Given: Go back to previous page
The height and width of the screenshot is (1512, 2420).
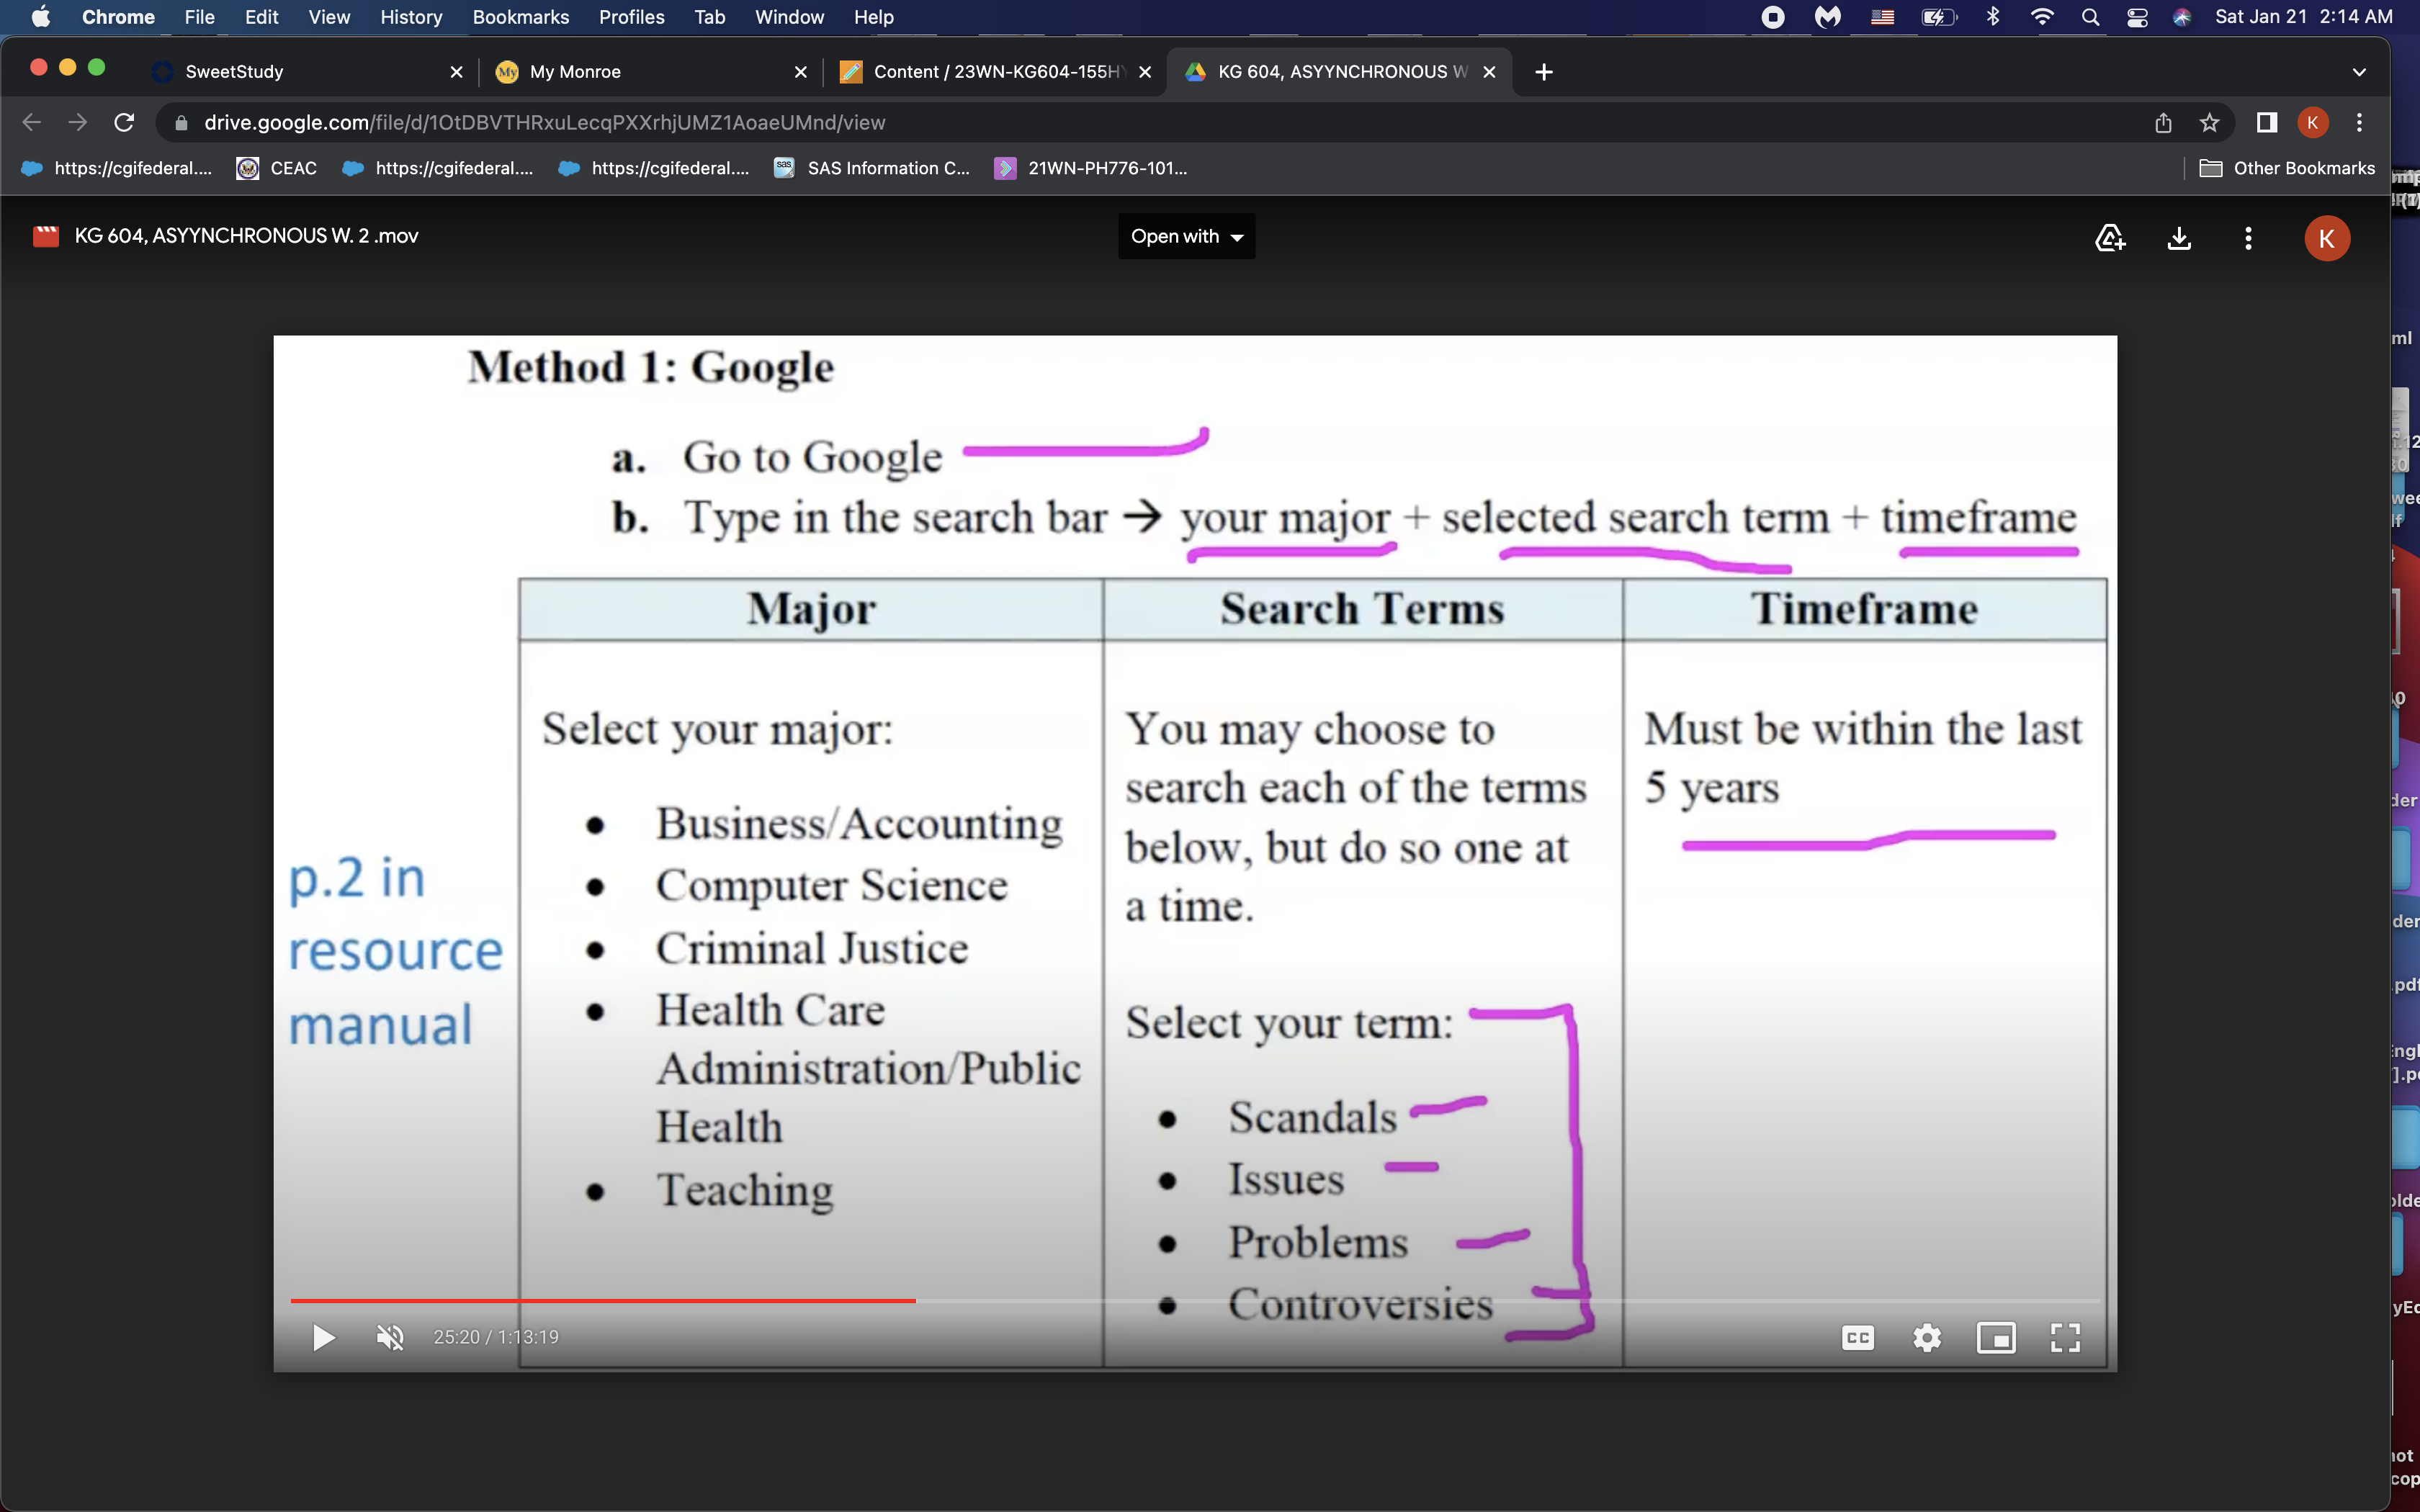Looking at the screenshot, I should (31, 122).
